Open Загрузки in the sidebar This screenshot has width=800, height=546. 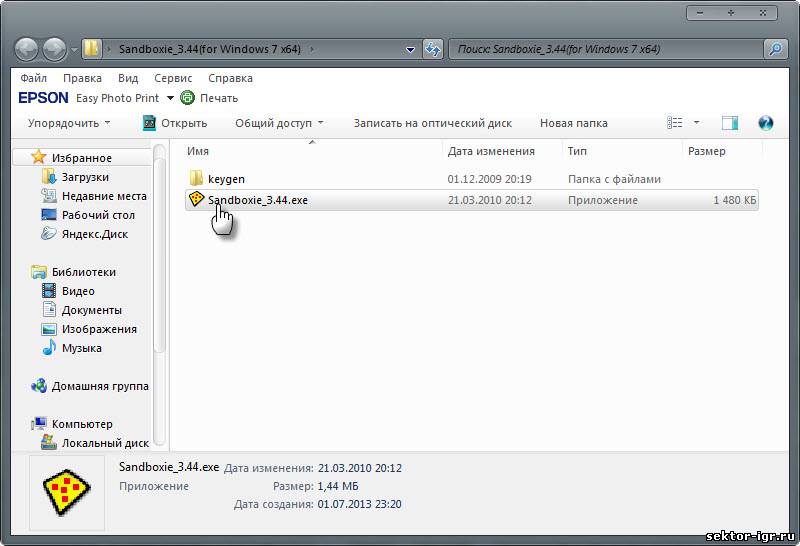coord(85,177)
